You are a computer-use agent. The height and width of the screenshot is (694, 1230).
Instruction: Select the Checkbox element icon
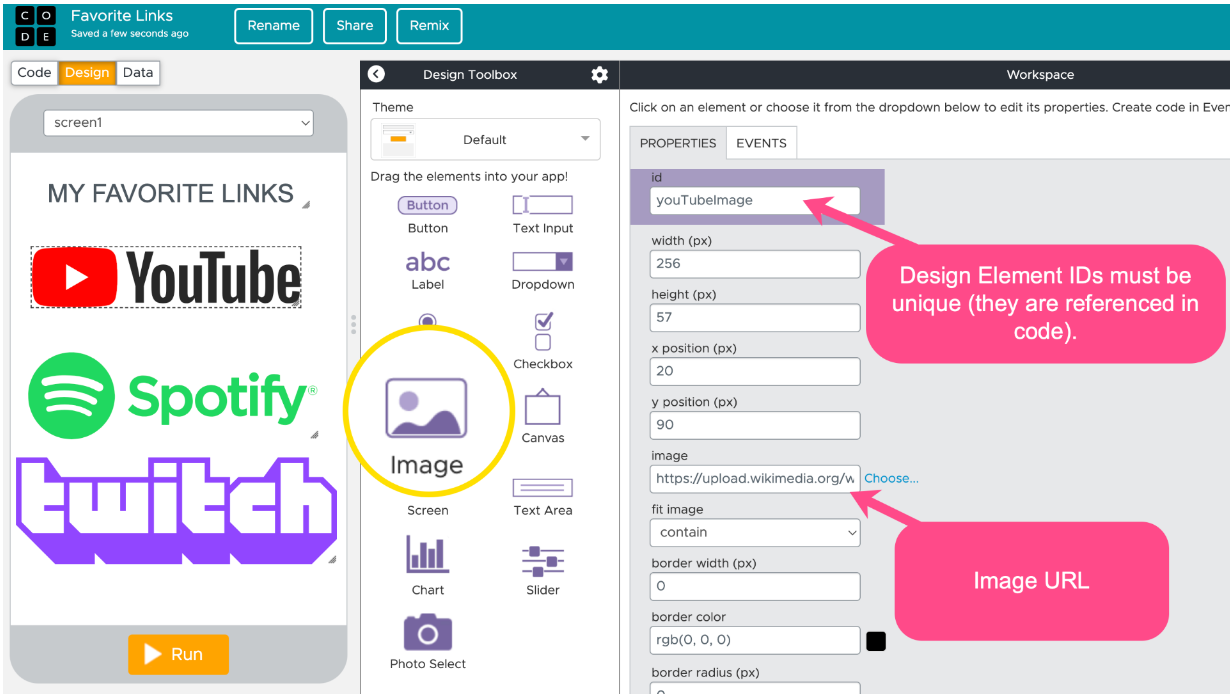543,332
